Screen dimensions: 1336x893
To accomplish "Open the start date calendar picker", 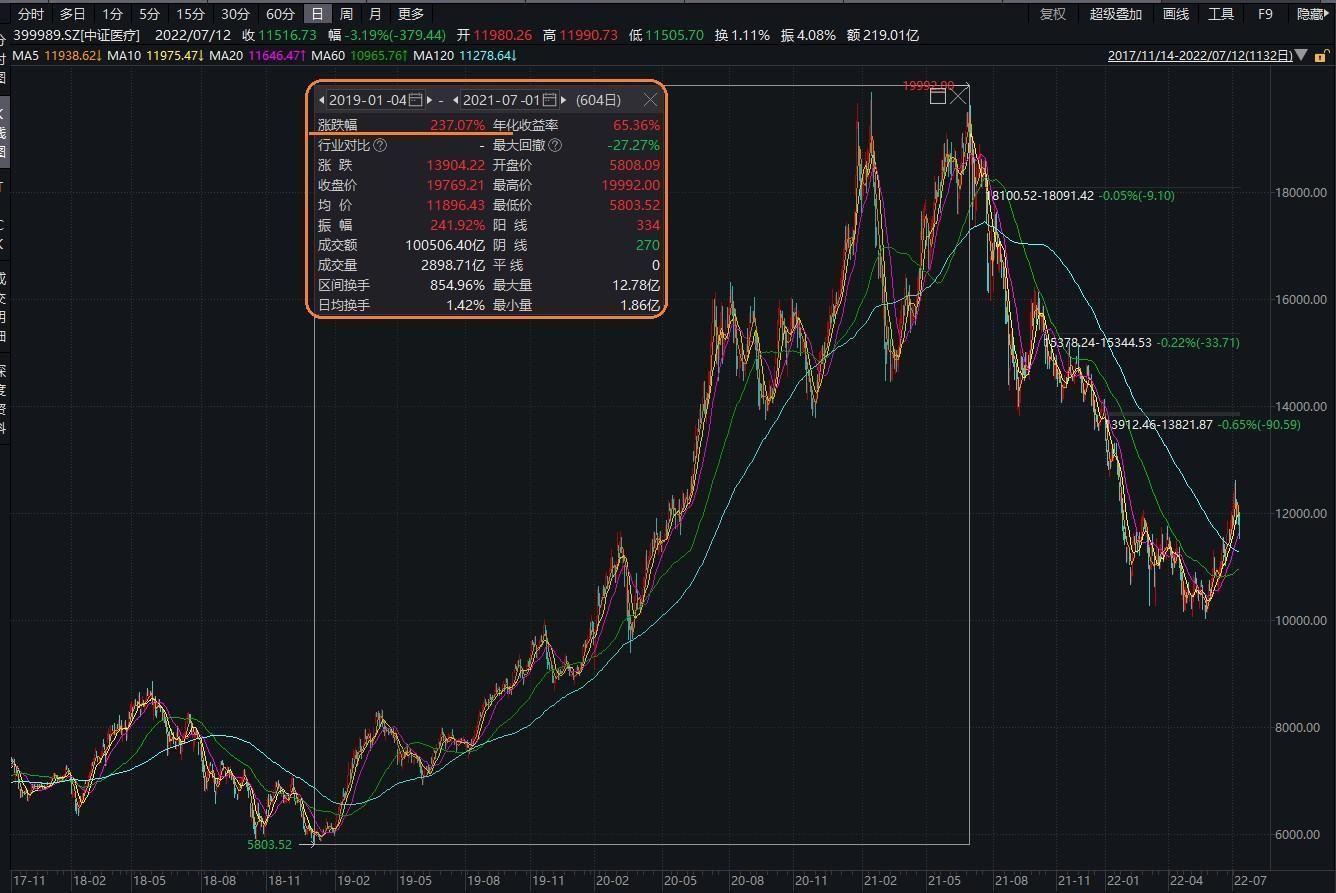I will click(416, 100).
